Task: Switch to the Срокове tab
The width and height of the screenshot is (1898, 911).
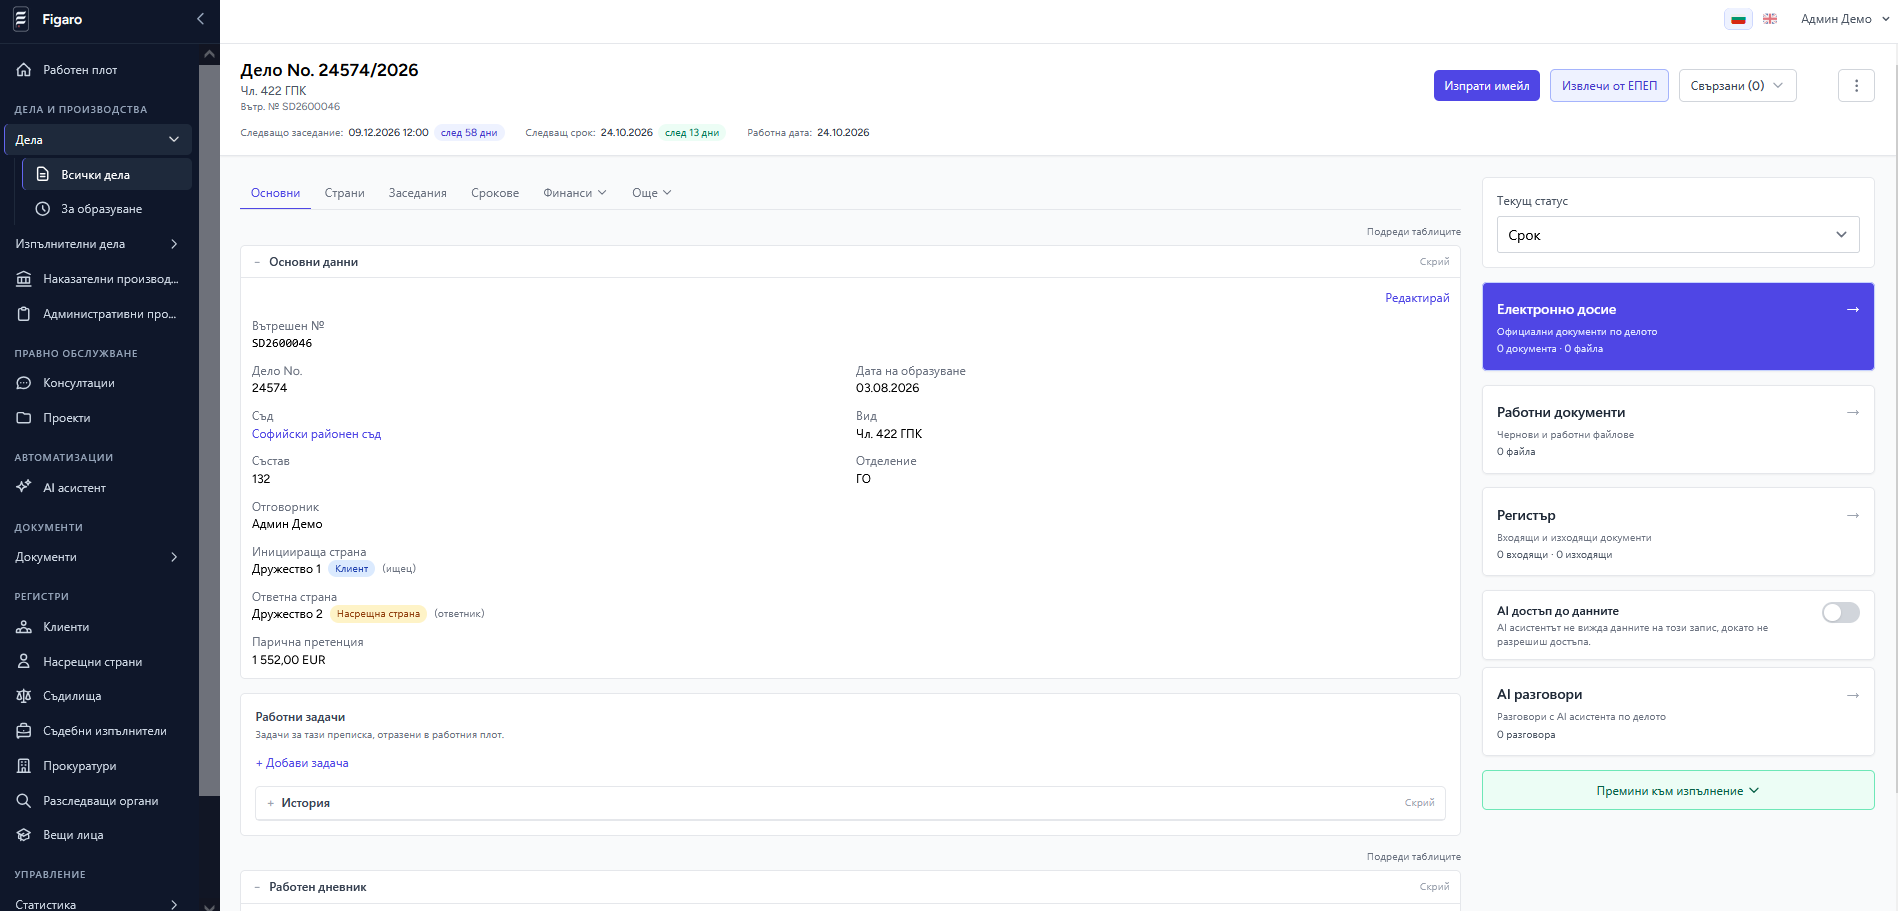Action: point(495,193)
